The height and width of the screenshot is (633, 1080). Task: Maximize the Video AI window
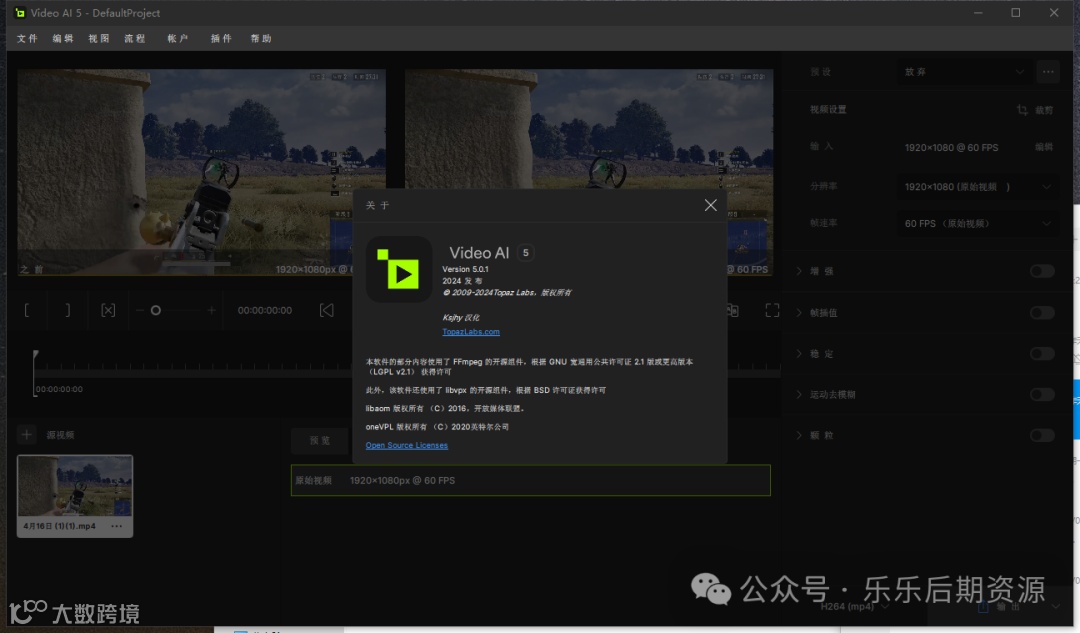1015,12
